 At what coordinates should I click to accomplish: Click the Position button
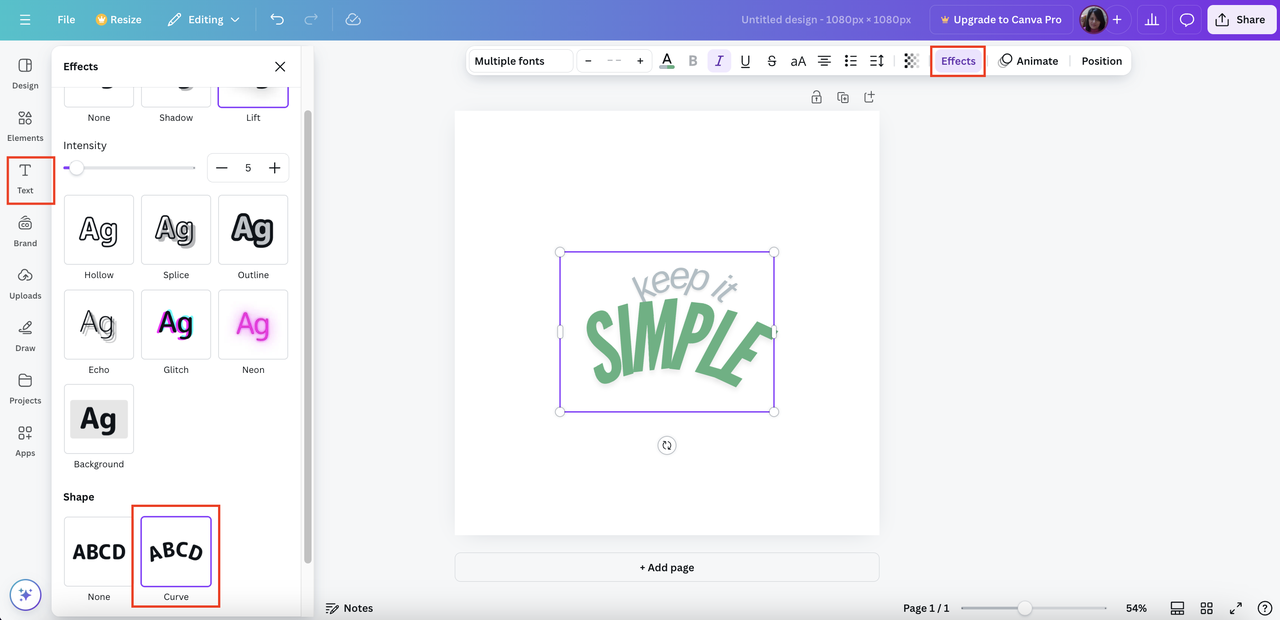tap(1101, 61)
